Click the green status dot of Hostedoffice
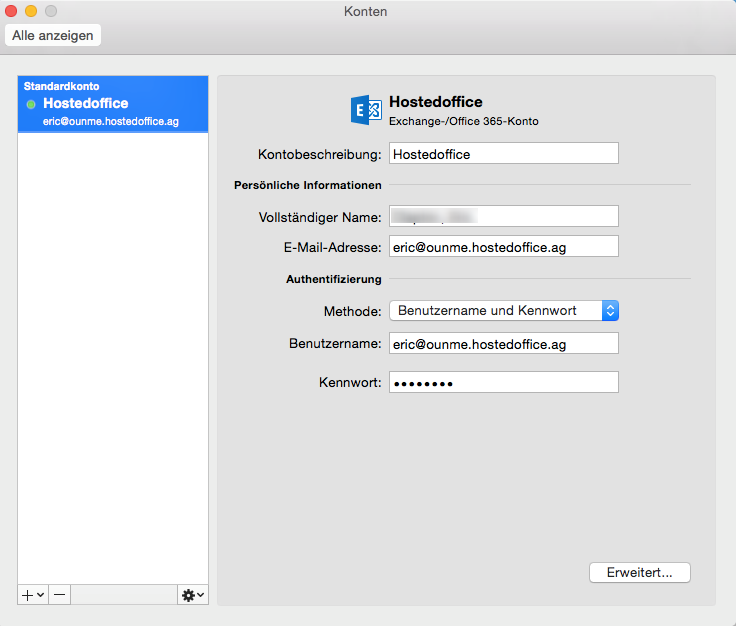The width and height of the screenshot is (736, 626). click(x=31, y=104)
